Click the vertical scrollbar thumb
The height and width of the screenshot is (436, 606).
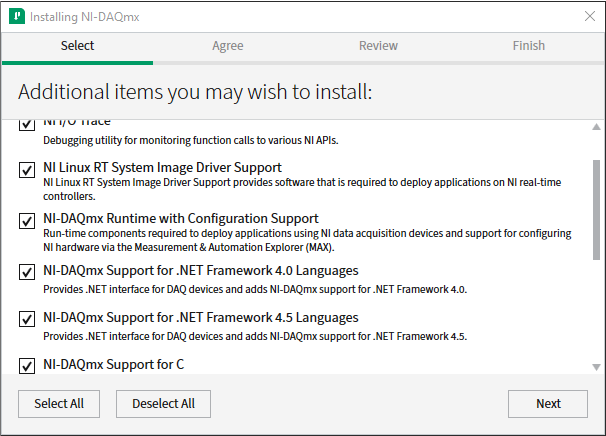pyautogui.click(x=596, y=210)
